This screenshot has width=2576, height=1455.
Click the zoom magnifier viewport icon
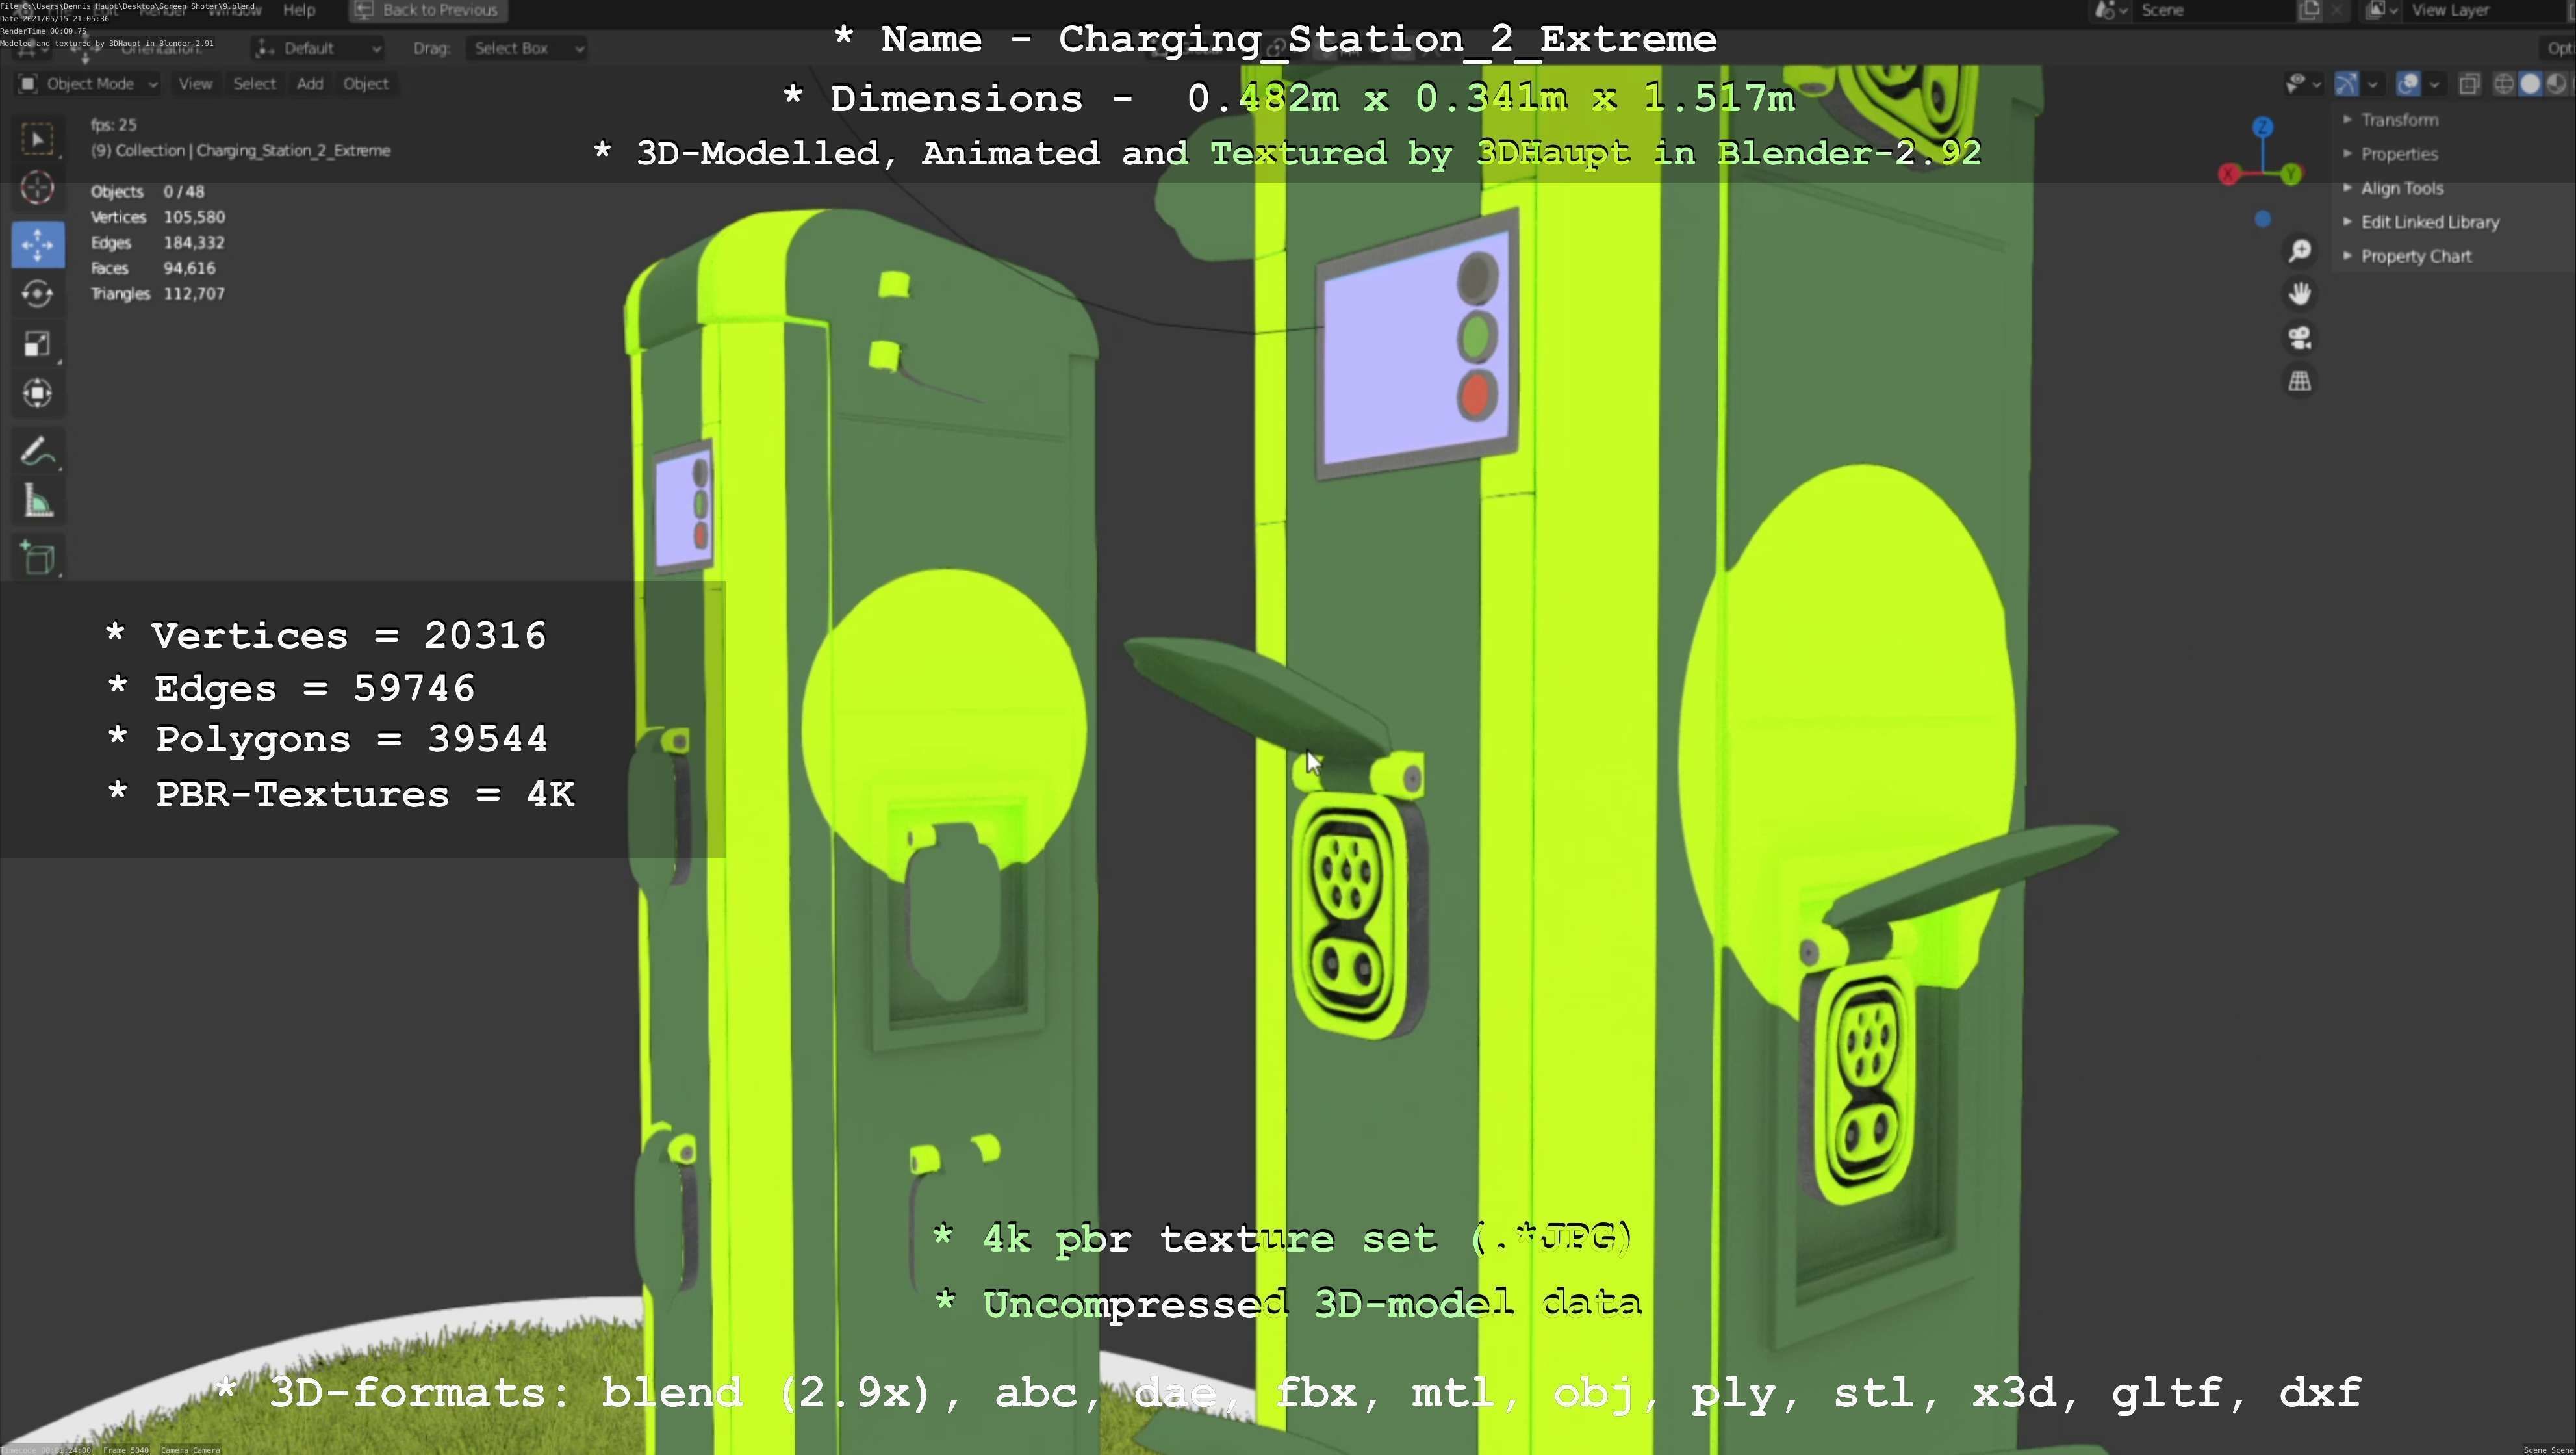click(x=2300, y=250)
